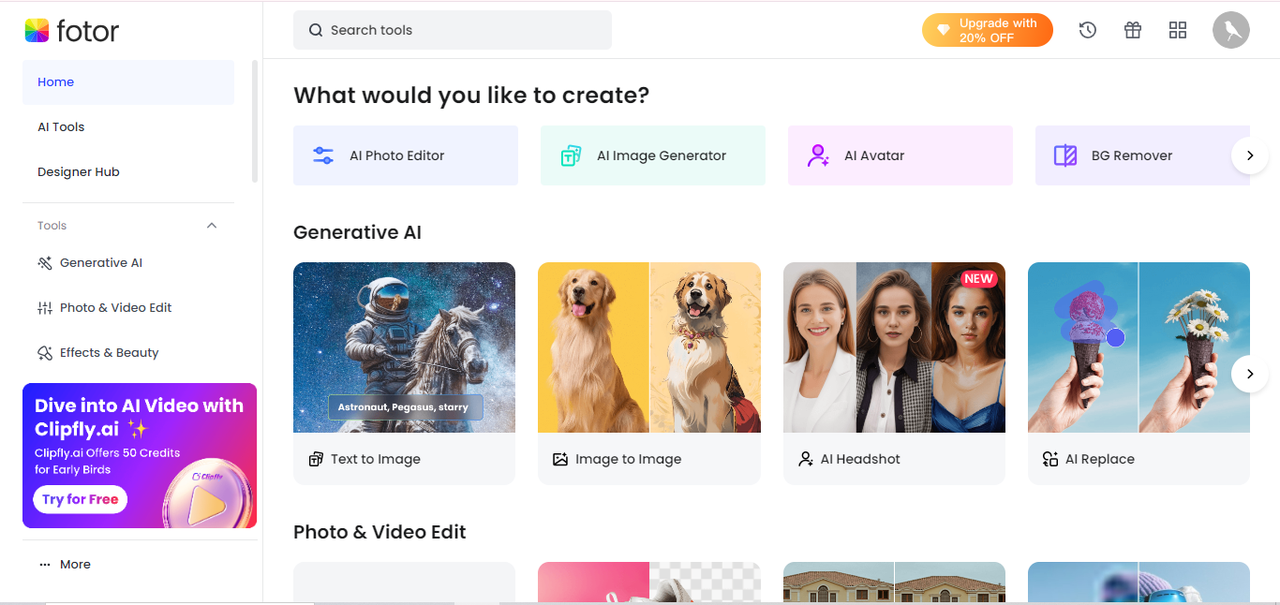Screen dimensions: 1280x605
Task: Open Designer Hub in sidebar
Action: point(128,172)
